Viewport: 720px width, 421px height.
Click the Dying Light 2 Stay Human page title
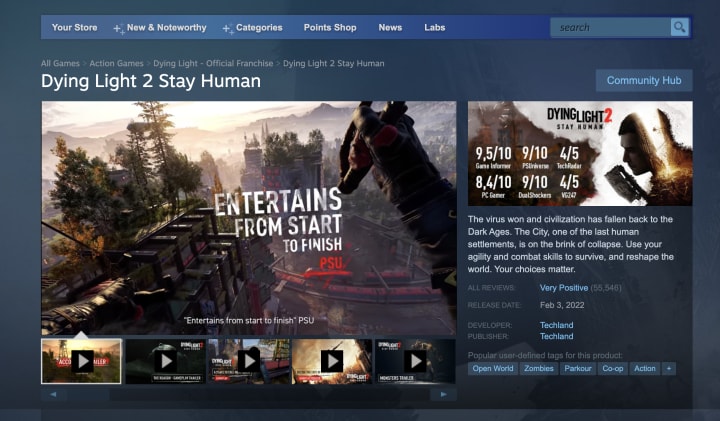pos(151,81)
